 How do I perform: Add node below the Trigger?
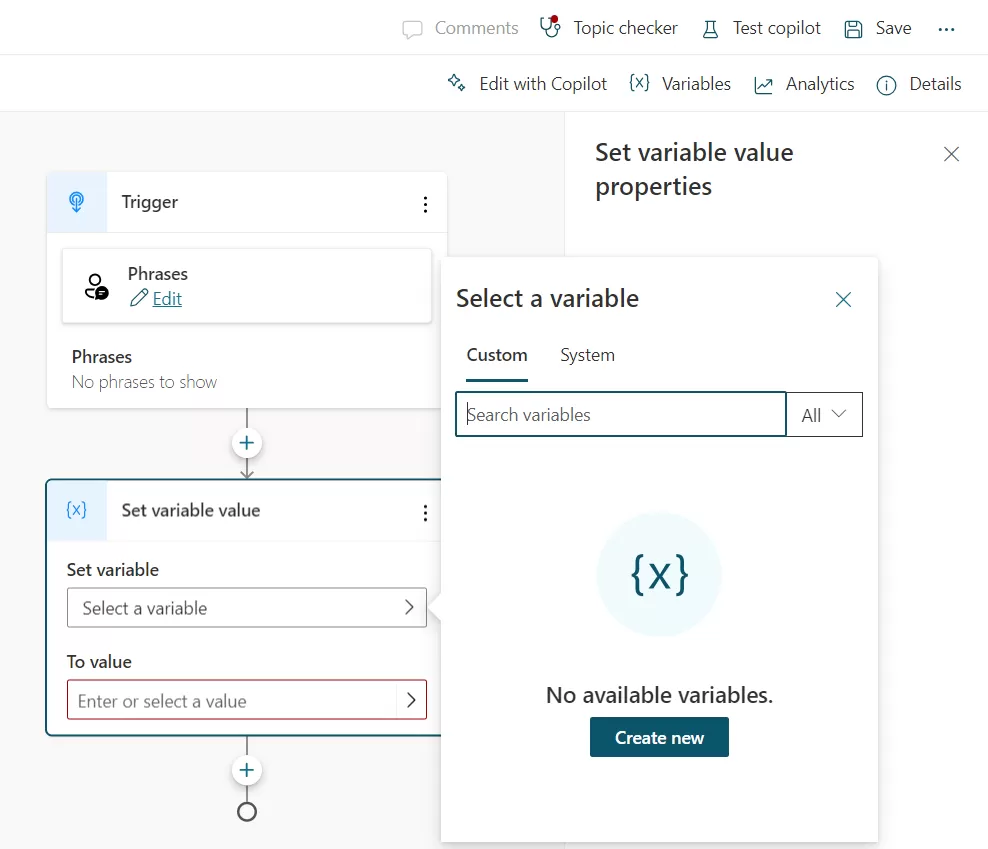247,443
